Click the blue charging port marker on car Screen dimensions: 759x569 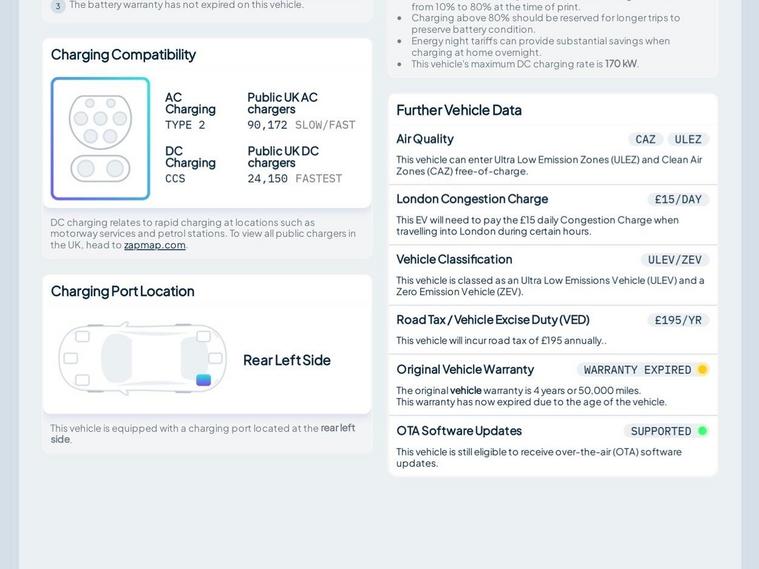pyautogui.click(x=203, y=380)
